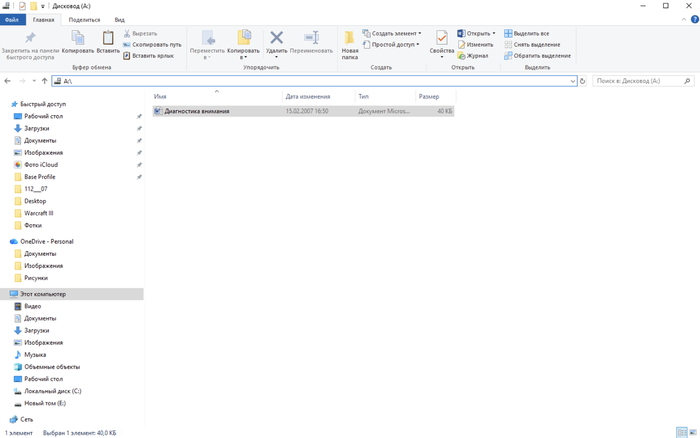Open Сеть in navigation pane
Image resolution: width=700 pixels, height=438 pixels.
(26, 419)
